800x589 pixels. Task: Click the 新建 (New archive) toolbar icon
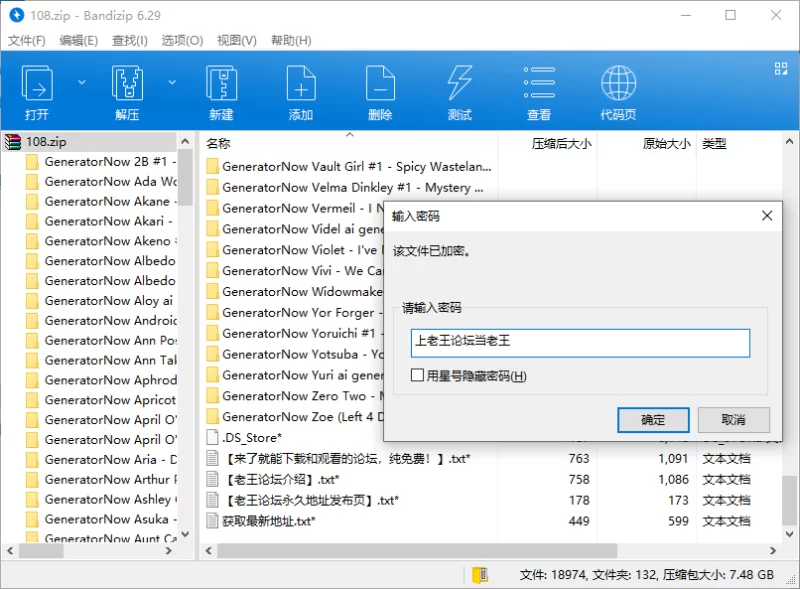click(221, 83)
